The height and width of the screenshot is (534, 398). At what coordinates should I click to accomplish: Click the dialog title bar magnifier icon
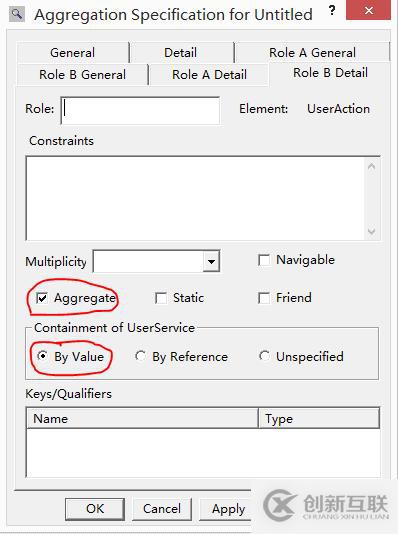[x=16, y=14]
